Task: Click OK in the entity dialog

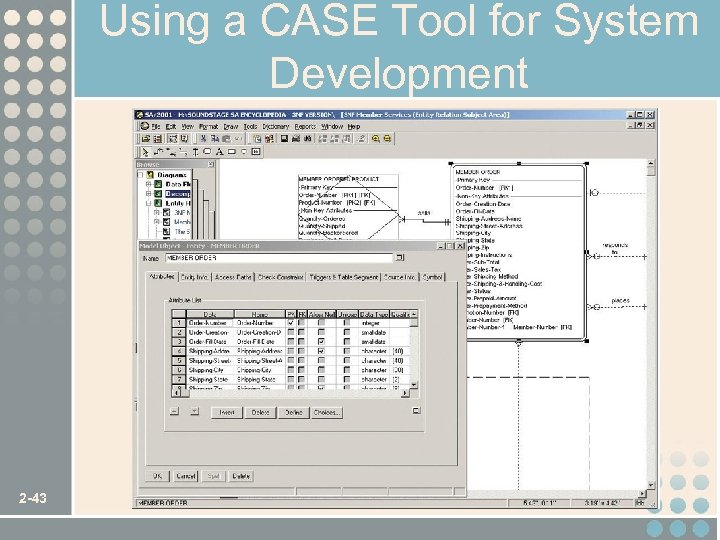Action: (x=158, y=476)
